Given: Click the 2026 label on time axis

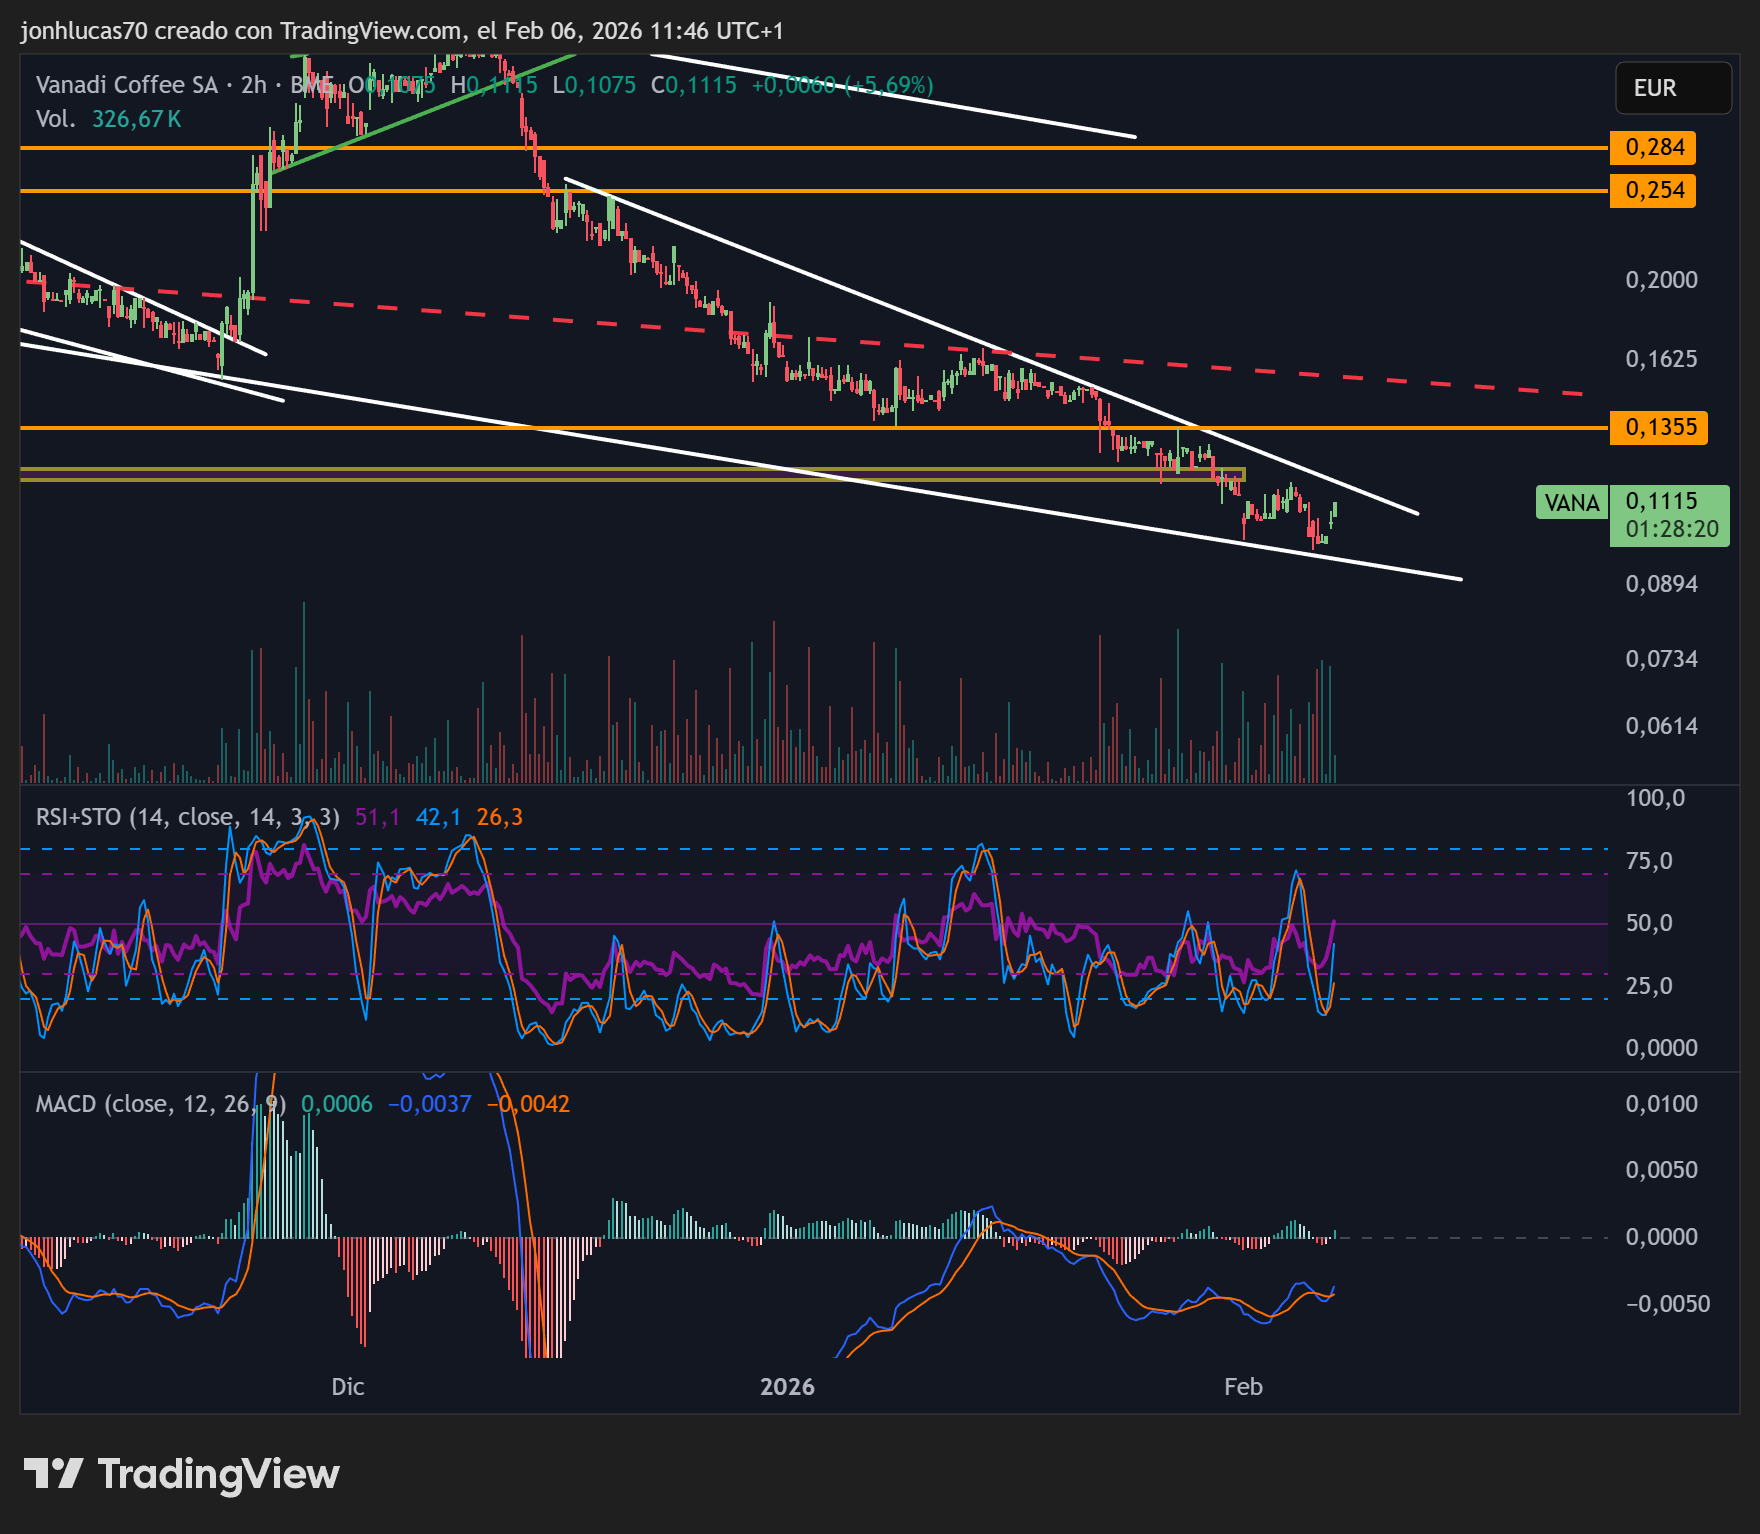Looking at the screenshot, I should coord(787,1386).
